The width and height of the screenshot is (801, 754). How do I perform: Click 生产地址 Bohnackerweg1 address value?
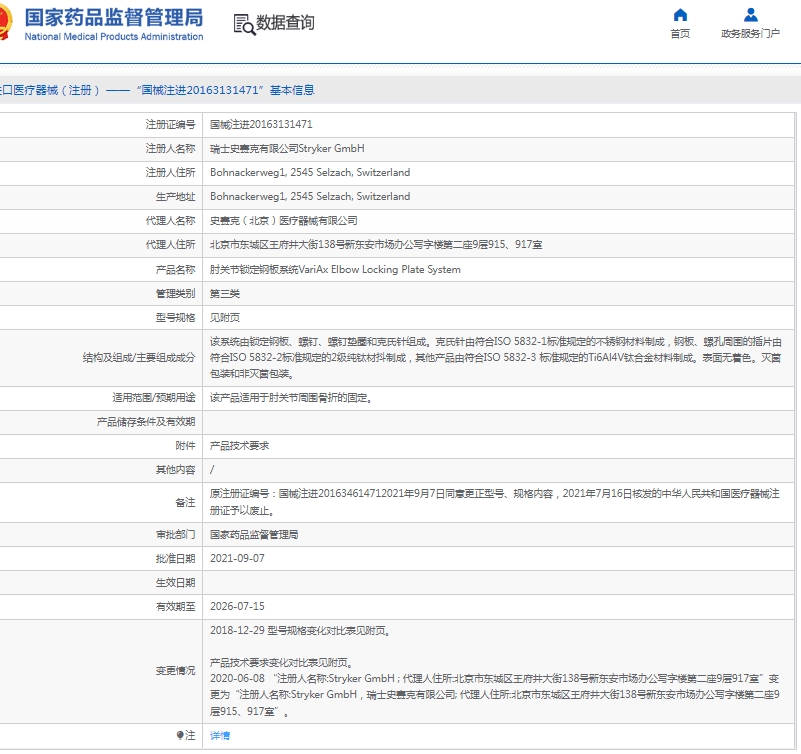310,196
